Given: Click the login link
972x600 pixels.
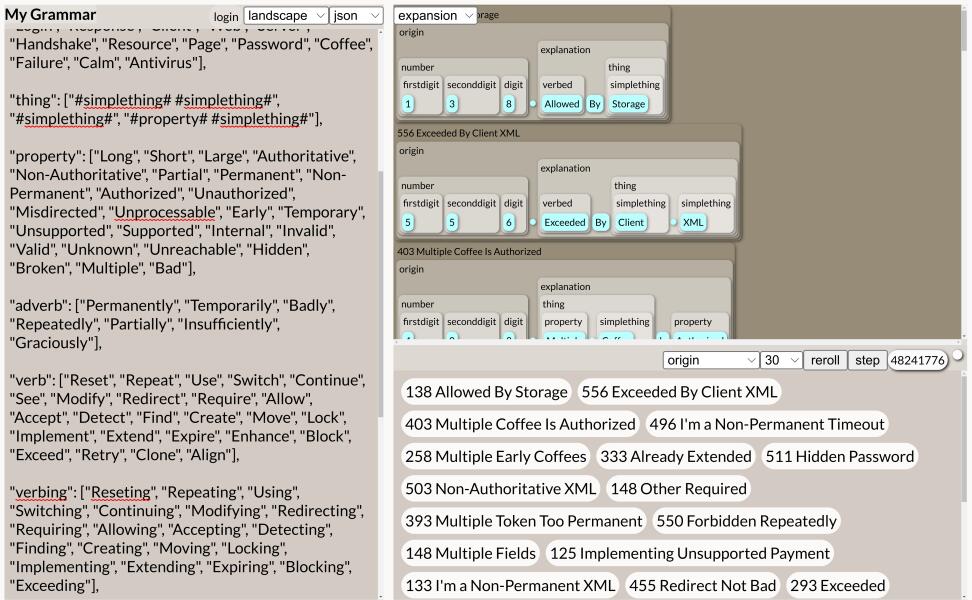Looking at the screenshot, I should tap(225, 16).
